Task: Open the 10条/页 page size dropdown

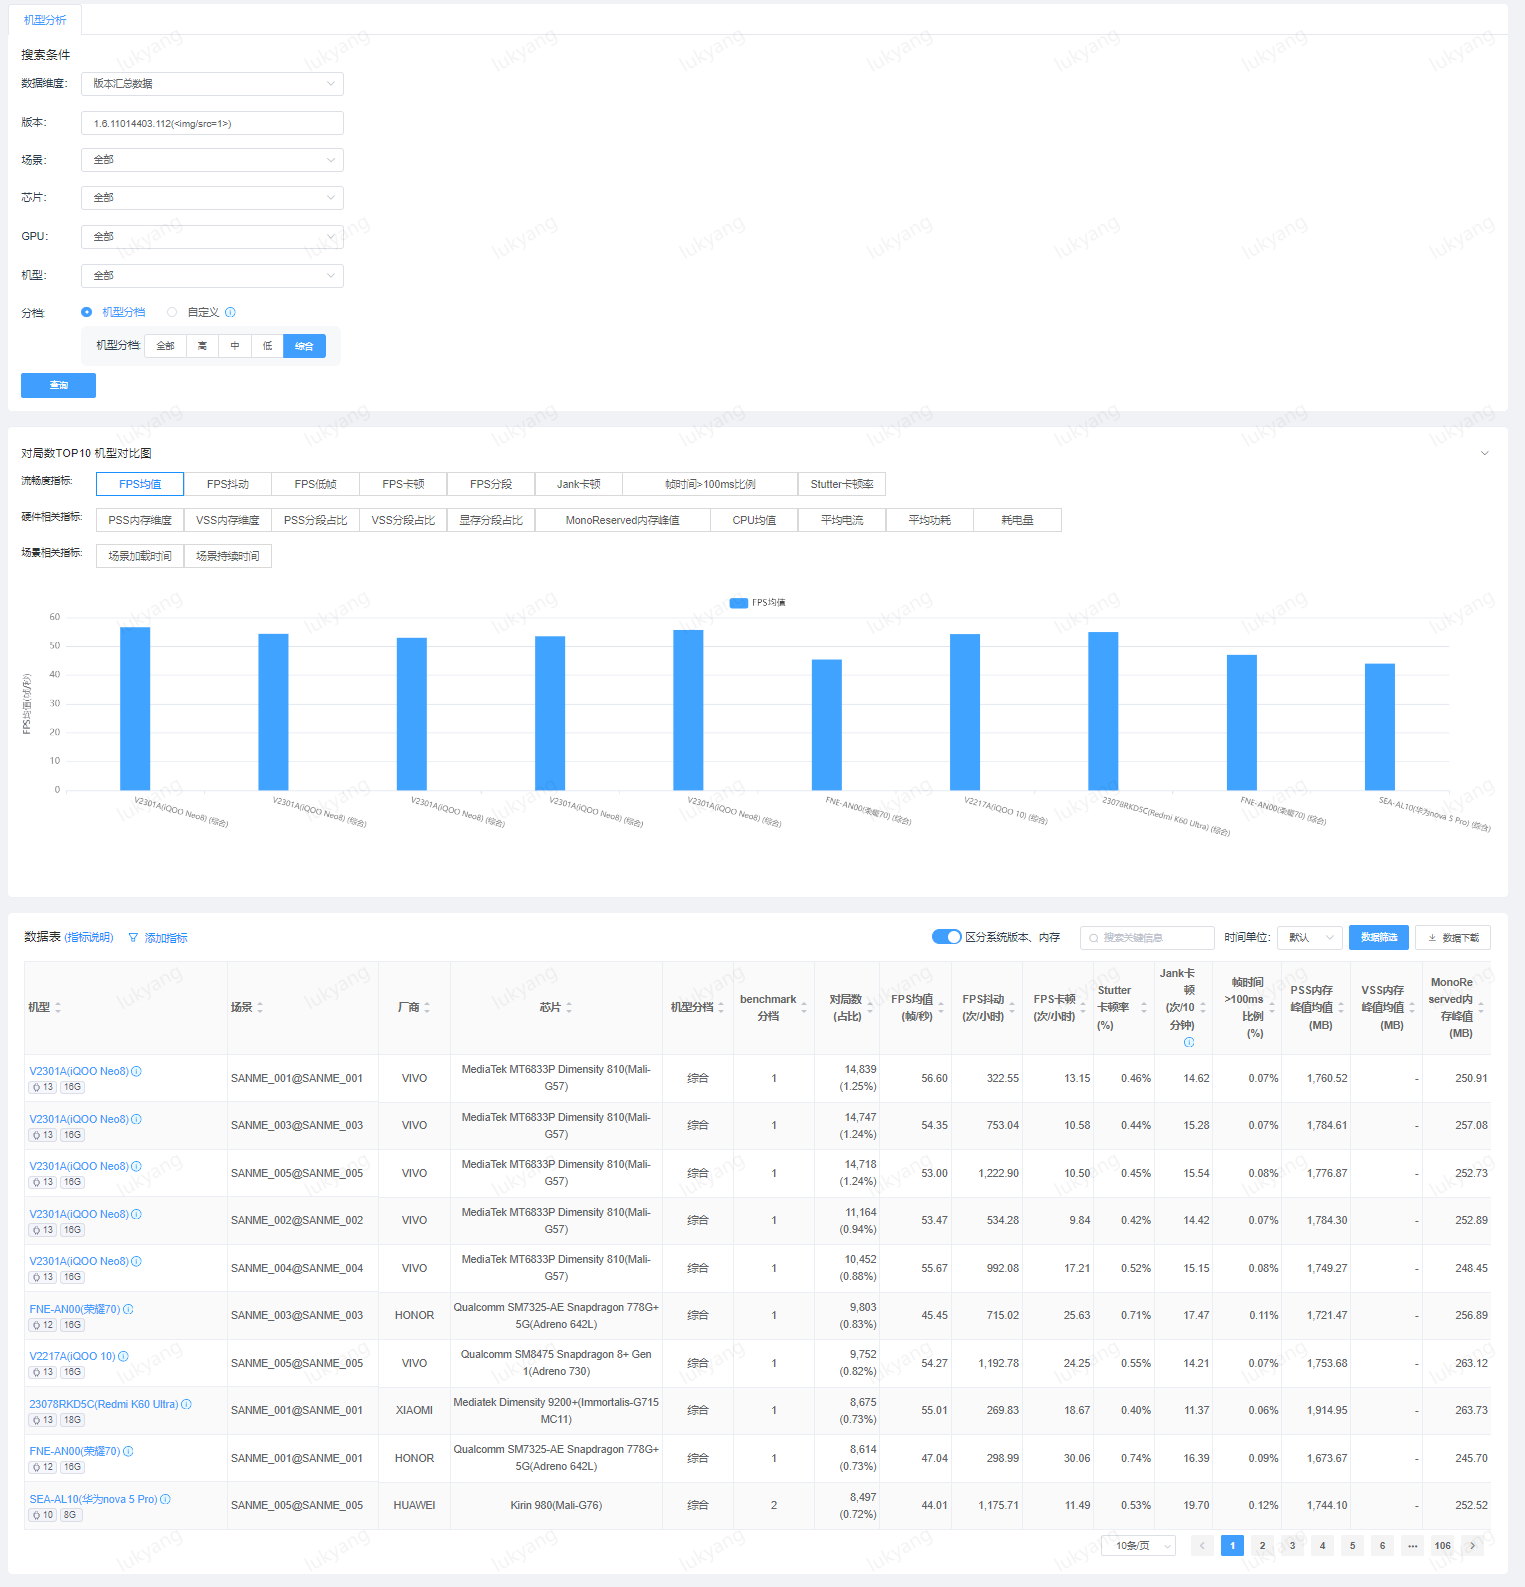Action: tap(1138, 1546)
